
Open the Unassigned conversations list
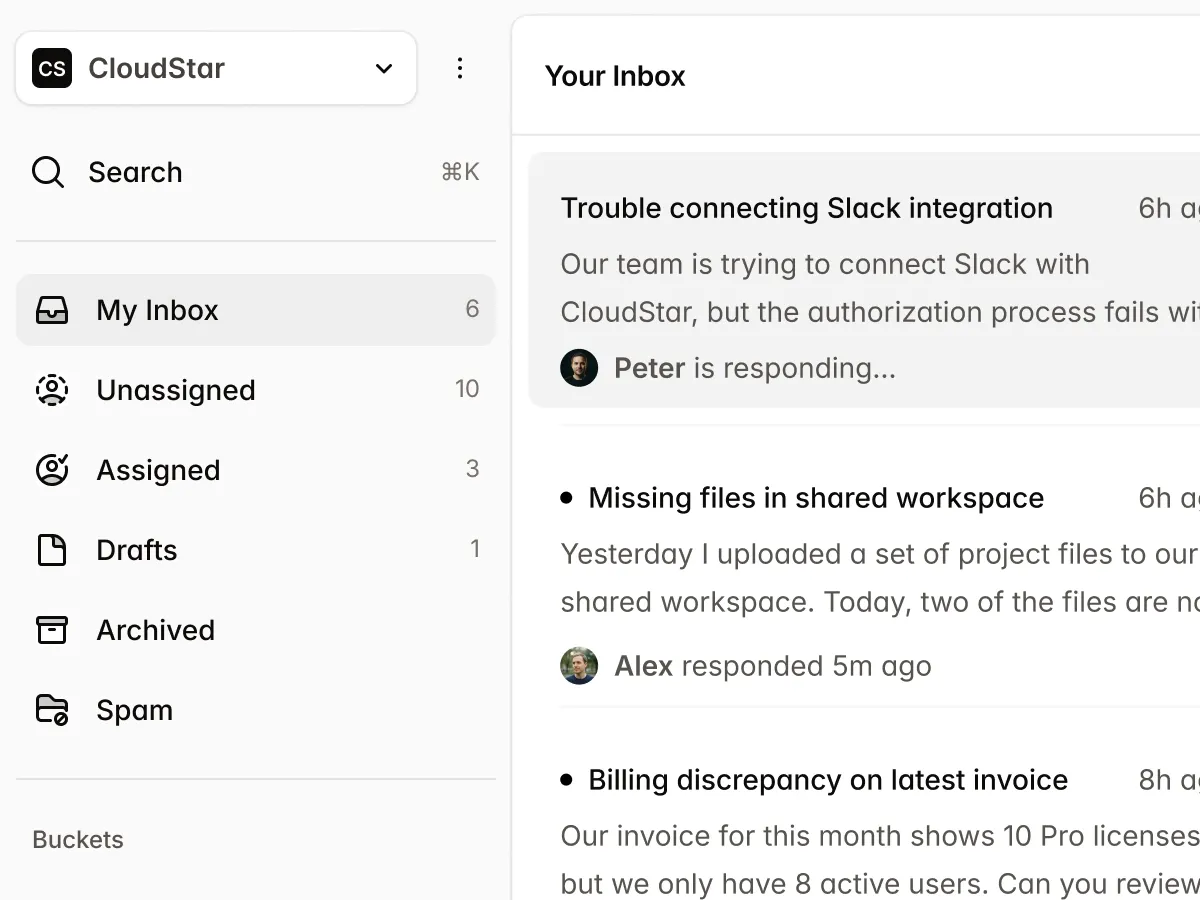tap(176, 390)
